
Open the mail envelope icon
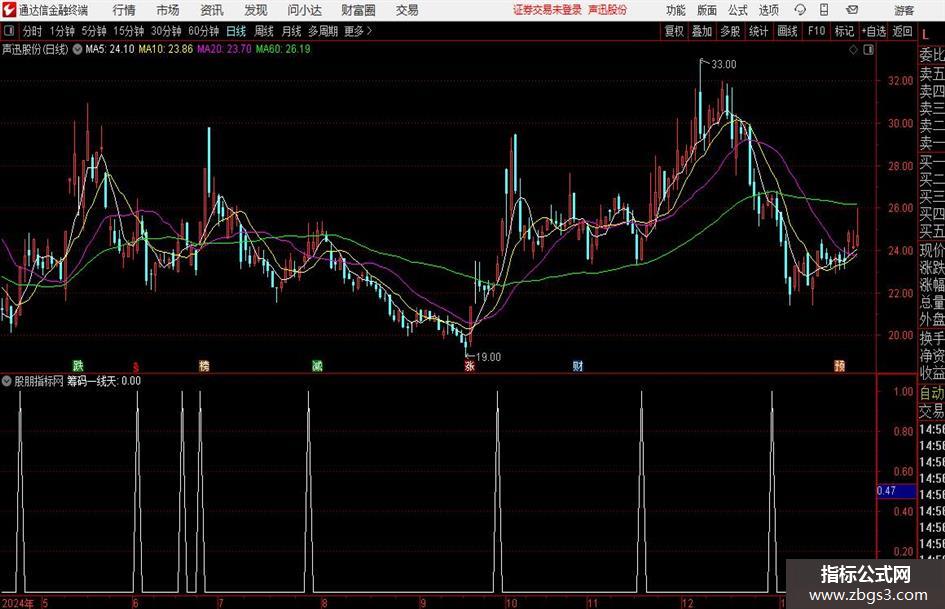coord(852,10)
